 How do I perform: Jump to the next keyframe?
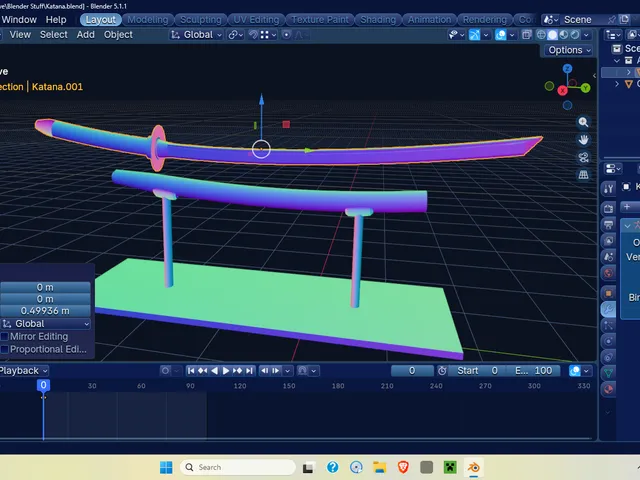tap(238, 371)
